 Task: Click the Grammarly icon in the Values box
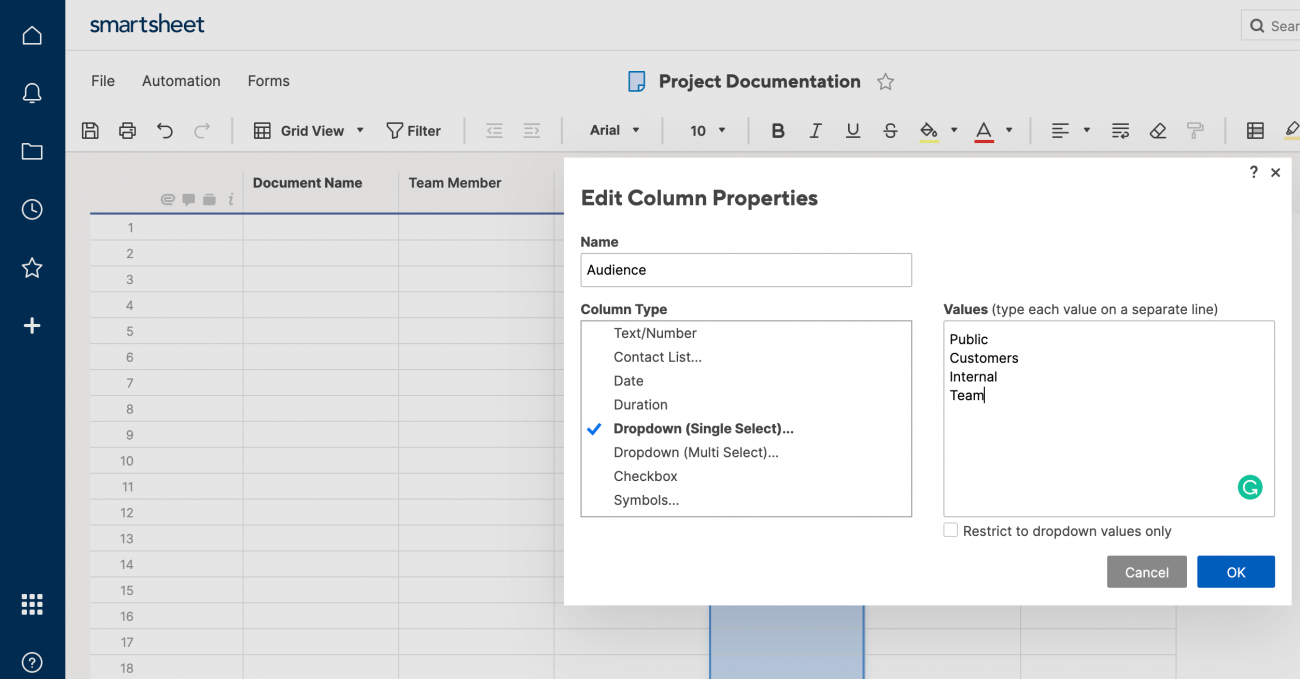[x=1250, y=487]
